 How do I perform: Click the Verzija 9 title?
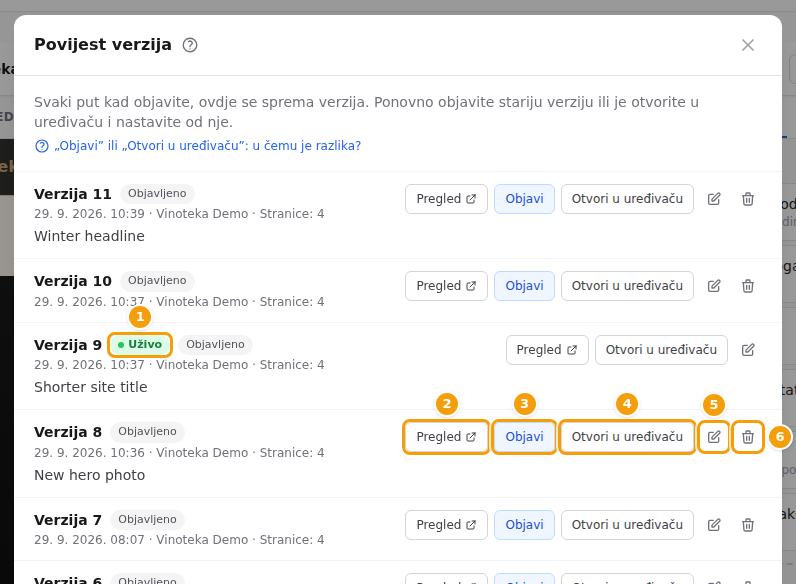pyautogui.click(x=68, y=345)
